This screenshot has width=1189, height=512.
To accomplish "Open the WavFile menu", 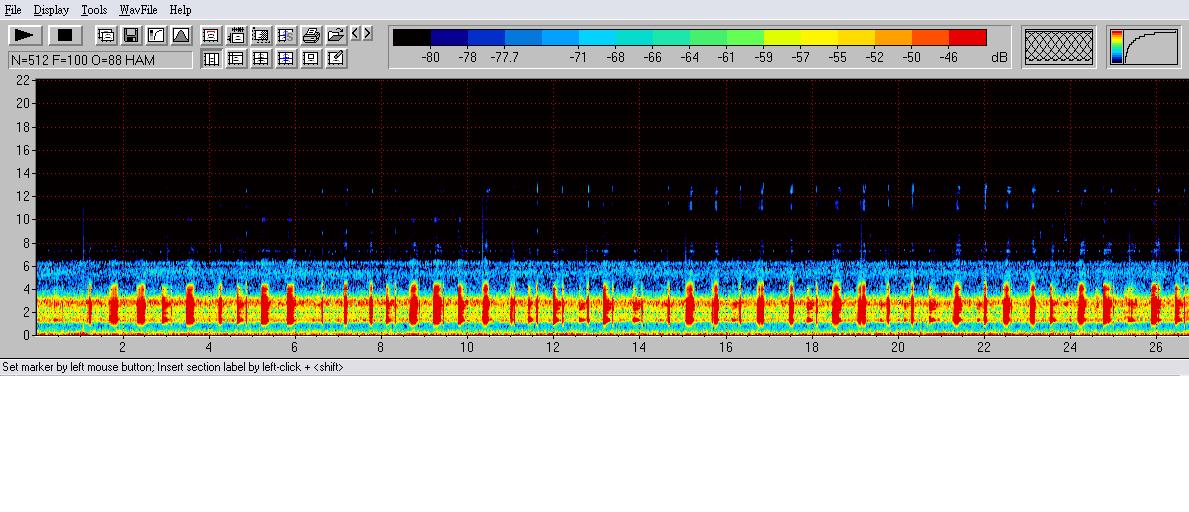I will pos(138,10).
